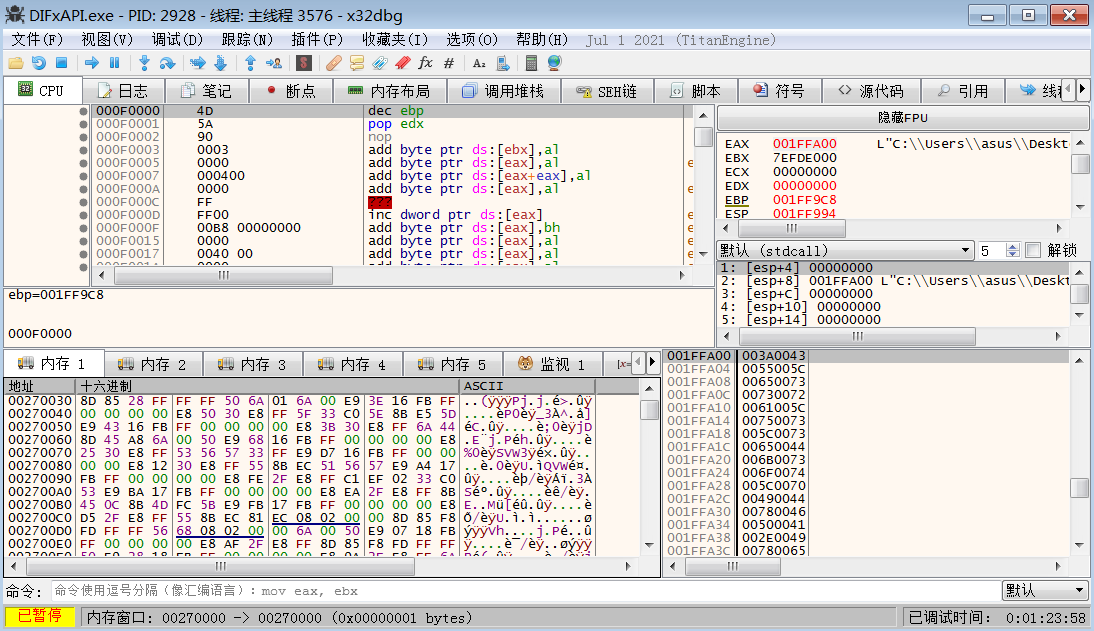The image size is (1094, 631).
Task: Open functions with the fx icon
Action: tap(426, 63)
